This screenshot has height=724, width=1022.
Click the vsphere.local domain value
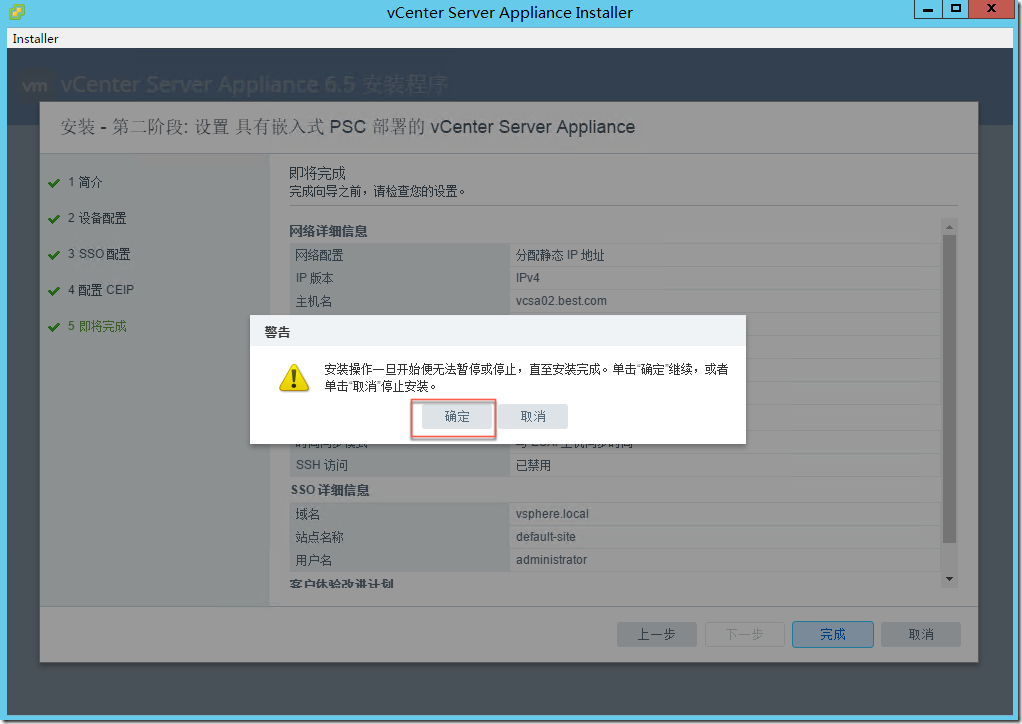coord(551,514)
